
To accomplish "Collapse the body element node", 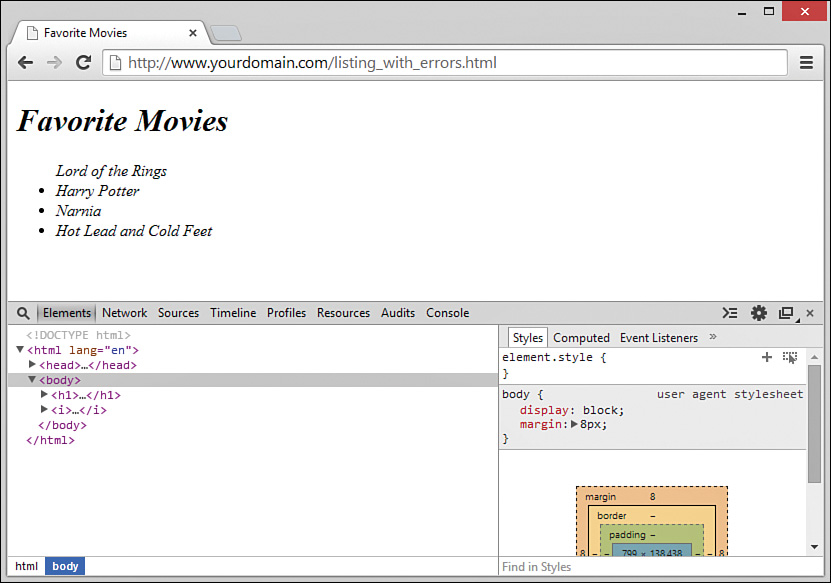I will point(31,380).
